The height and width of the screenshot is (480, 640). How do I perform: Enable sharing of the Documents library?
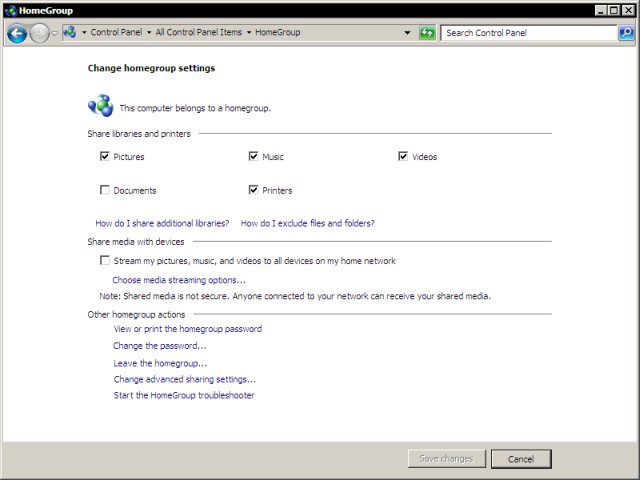[x=105, y=190]
